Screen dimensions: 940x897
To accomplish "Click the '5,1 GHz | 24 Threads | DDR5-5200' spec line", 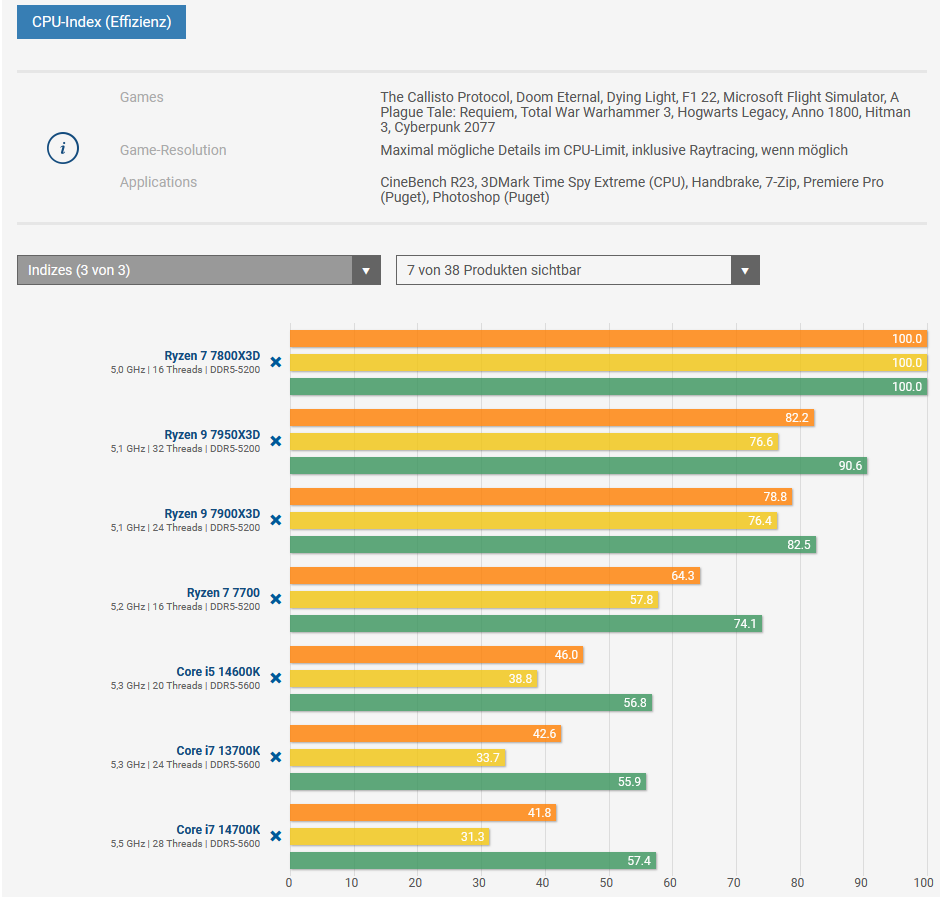I will click(x=185, y=528).
